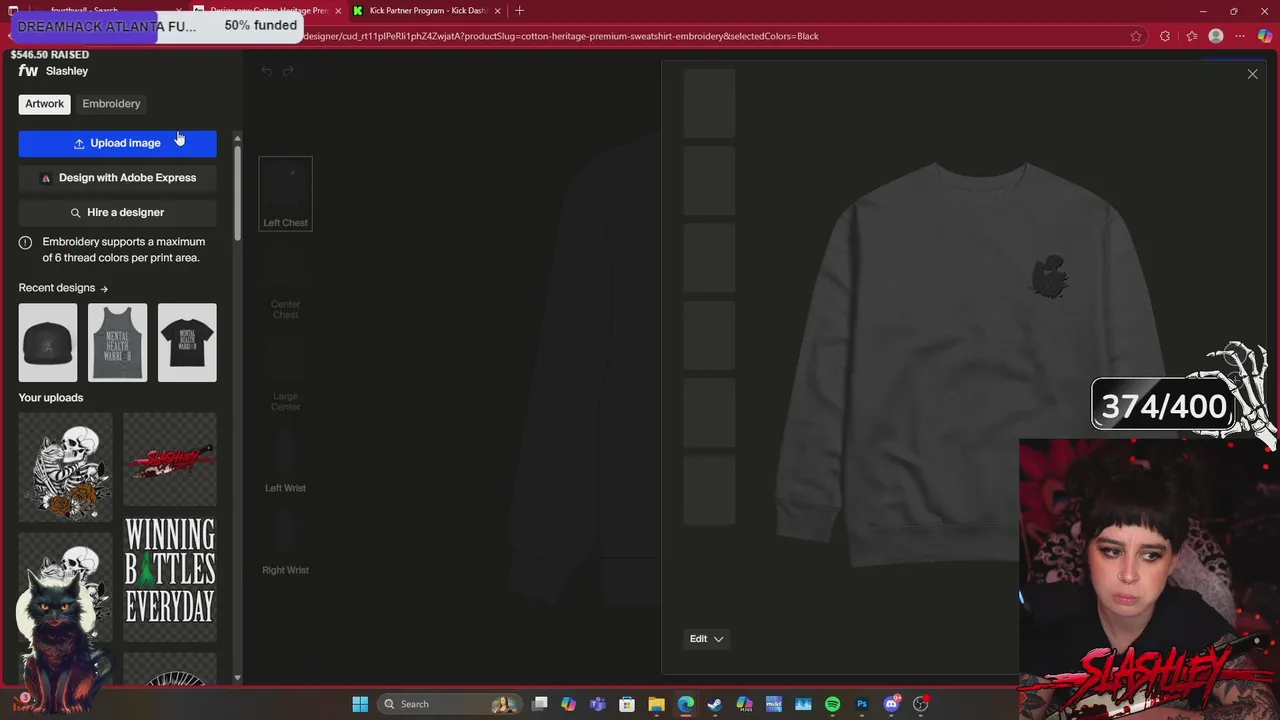This screenshot has width=1280, height=720.
Task: Click the Upload image button
Action: 117,143
